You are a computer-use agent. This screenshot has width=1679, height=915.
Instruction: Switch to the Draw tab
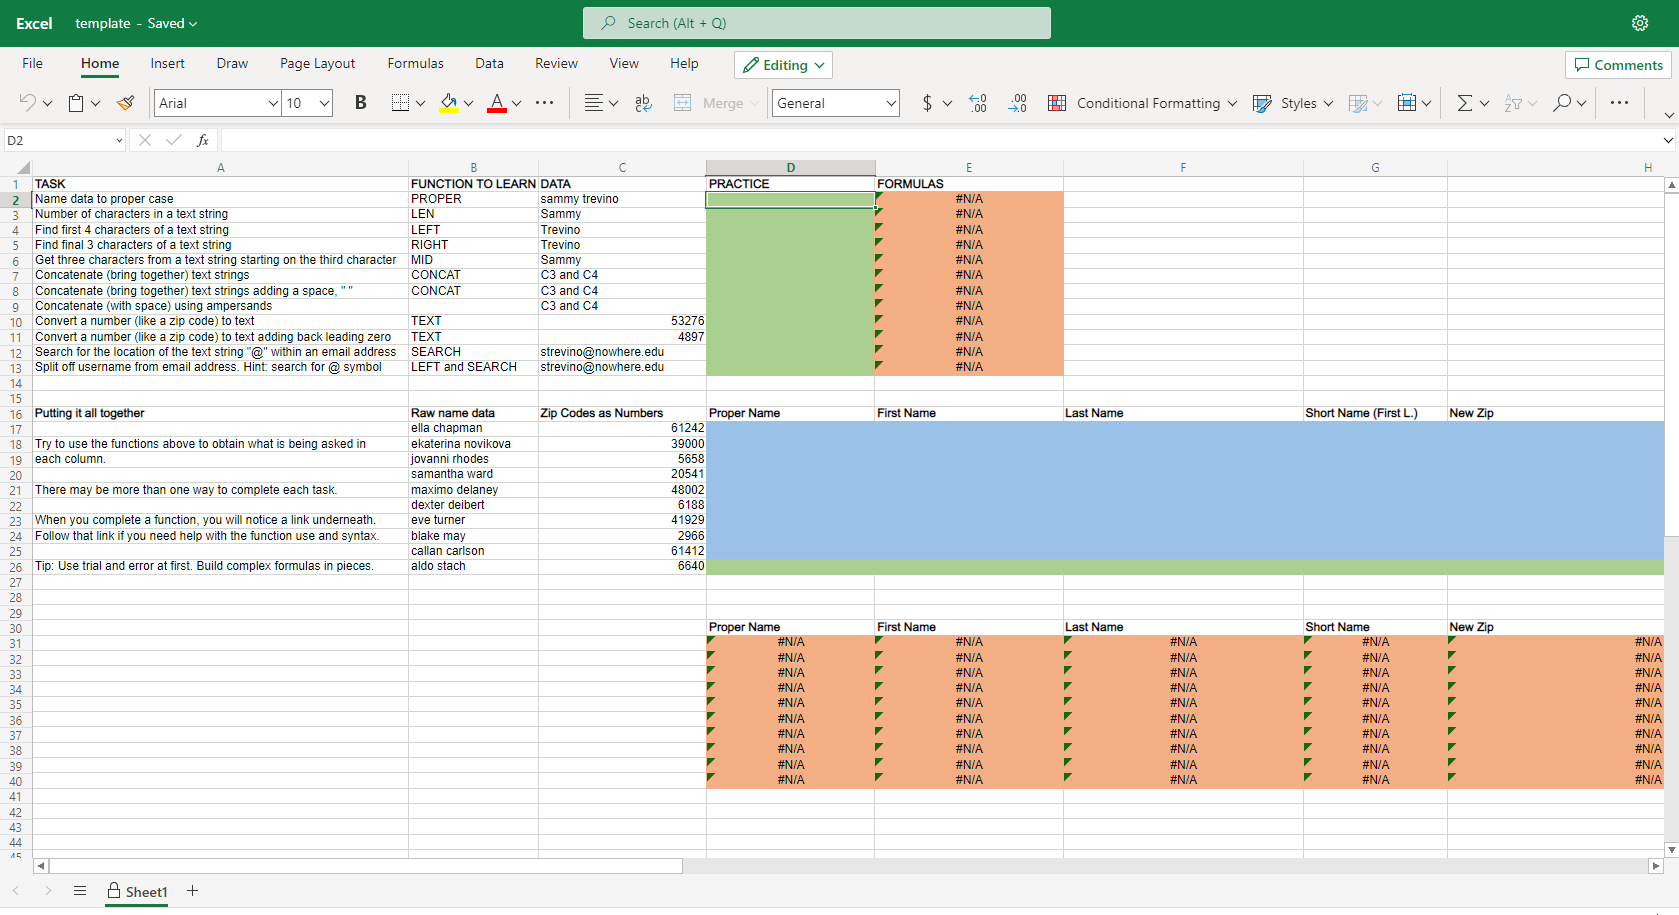(232, 63)
